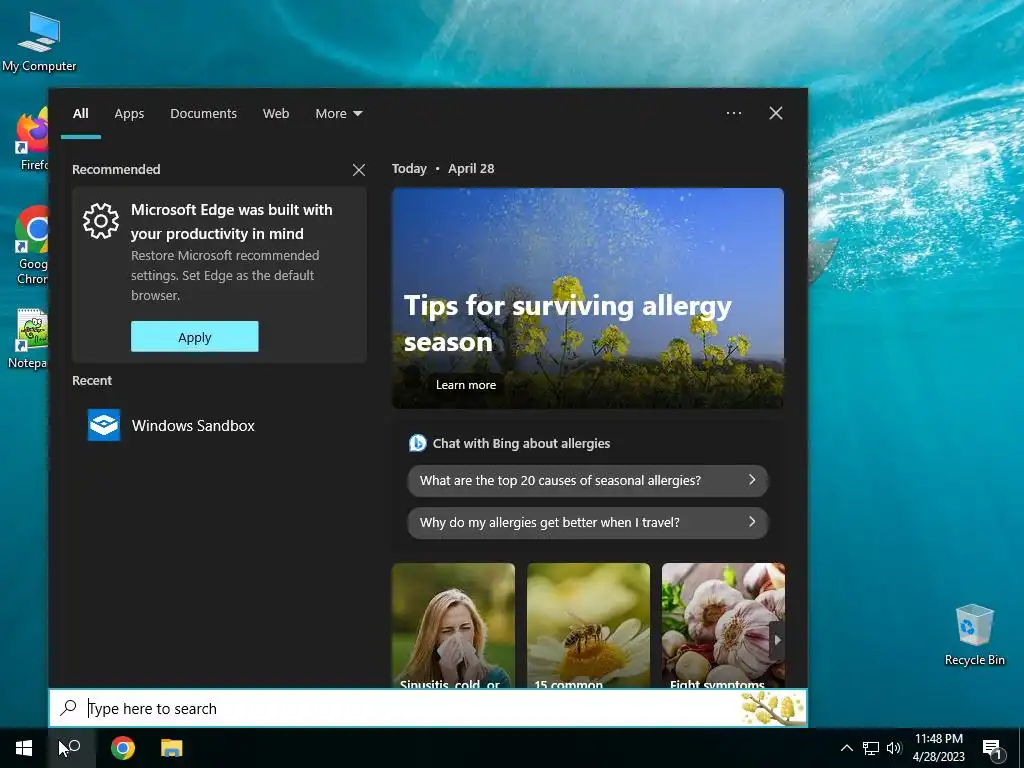Show next article cards with arrow
Image resolution: width=1024 pixels, height=768 pixels.
pos(777,640)
